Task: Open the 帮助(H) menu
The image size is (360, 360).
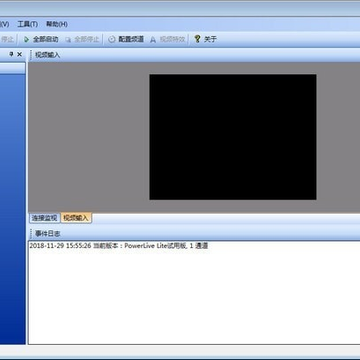Action: pyautogui.click(x=57, y=24)
